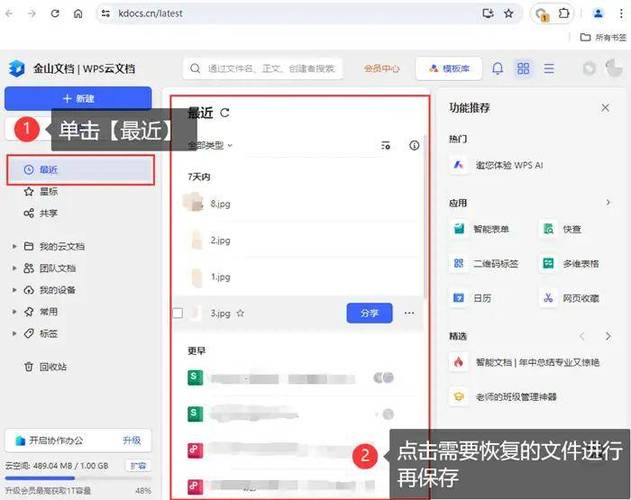Go to the browser home page icon

pyautogui.click(x=78, y=14)
